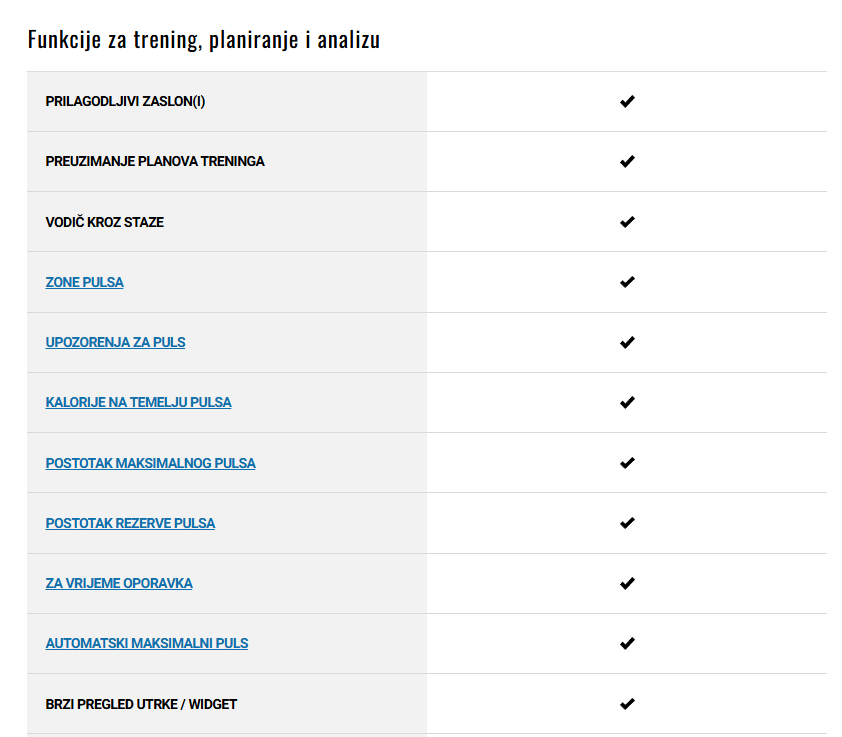Viewport: 842px width, 737px height.
Task: Click checkmark in Kalorije na temelju pulsa row
Action: coord(627,402)
